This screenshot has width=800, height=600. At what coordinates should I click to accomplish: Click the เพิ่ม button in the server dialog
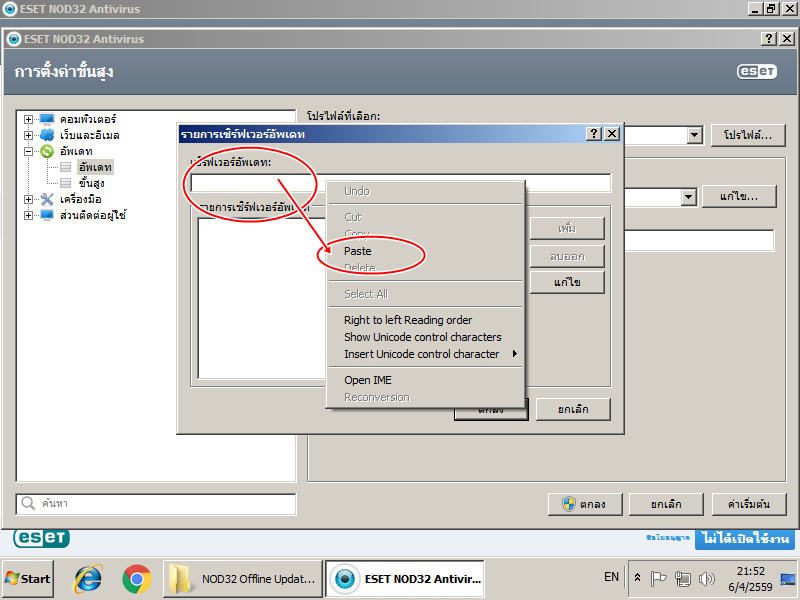(x=567, y=228)
